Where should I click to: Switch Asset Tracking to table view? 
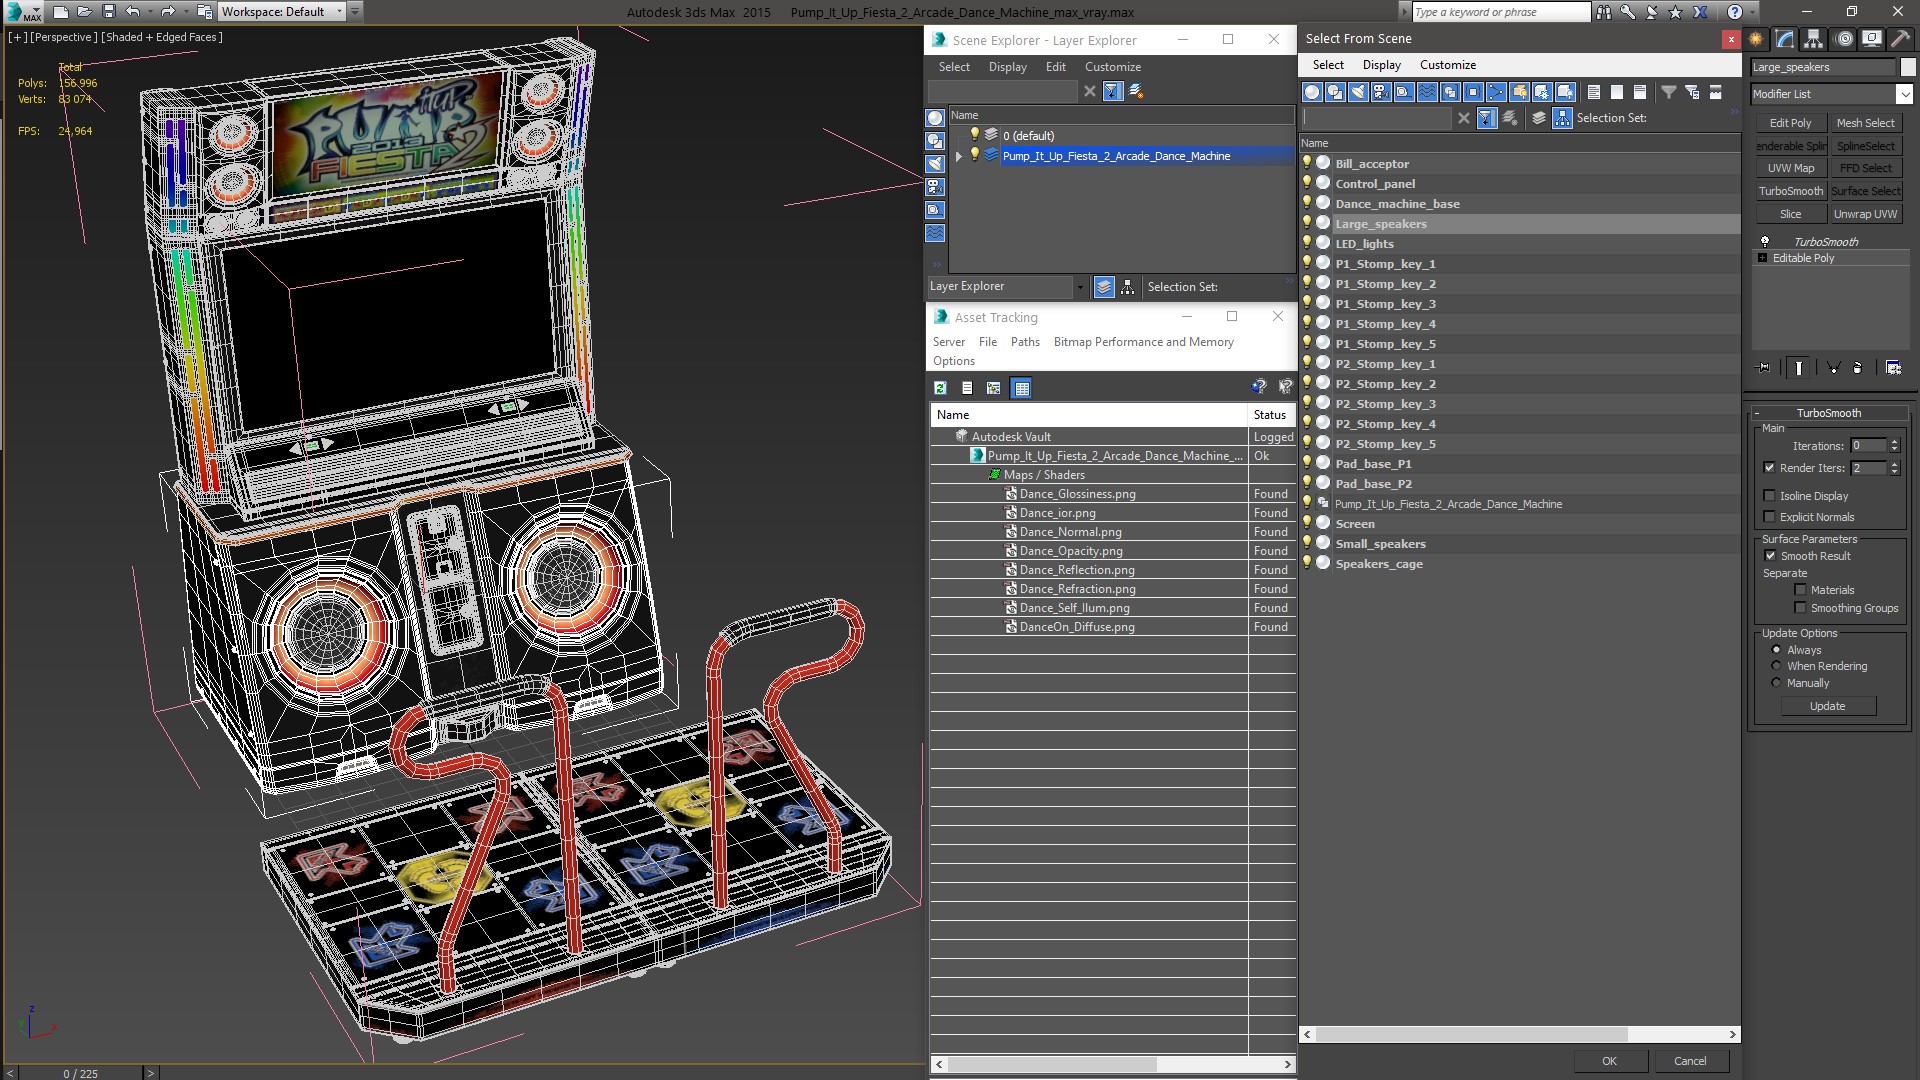(x=1021, y=388)
